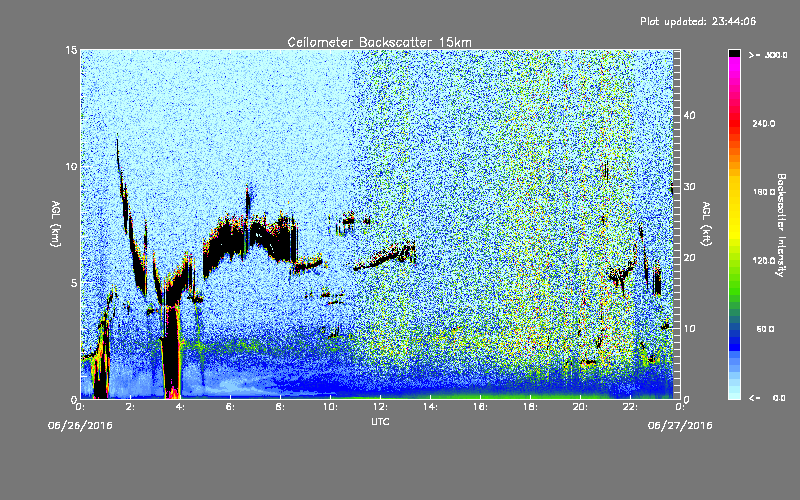Image resolution: width=800 pixels, height=500 pixels.
Task: Click the "<= 0.0" colorbar label
Action: 768,398
